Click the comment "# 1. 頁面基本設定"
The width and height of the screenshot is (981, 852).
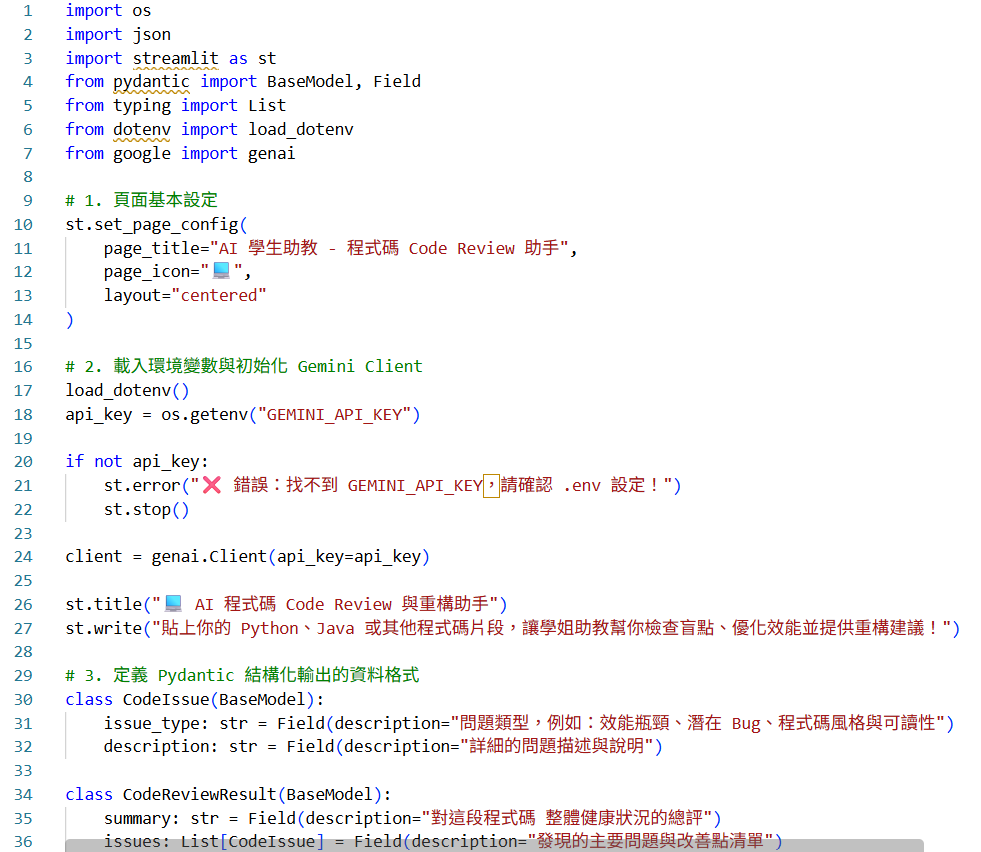142,200
